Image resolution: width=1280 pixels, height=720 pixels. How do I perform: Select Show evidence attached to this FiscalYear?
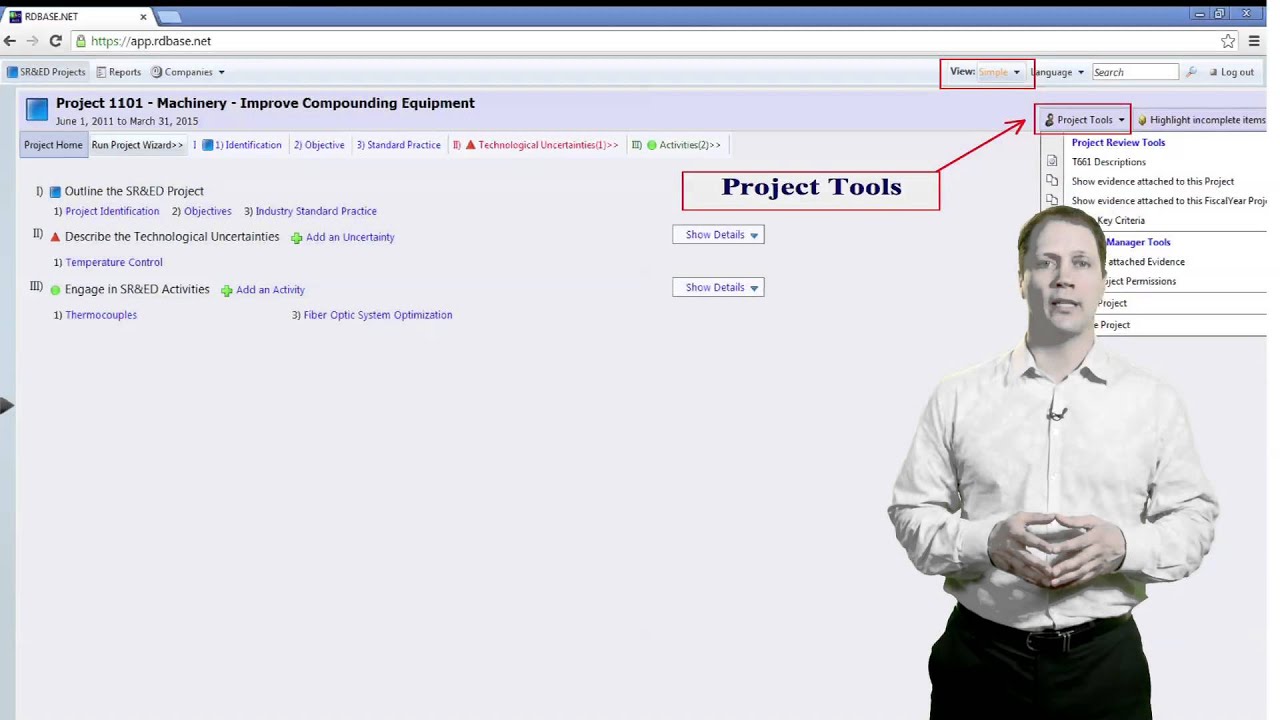[x=1169, y=201]
